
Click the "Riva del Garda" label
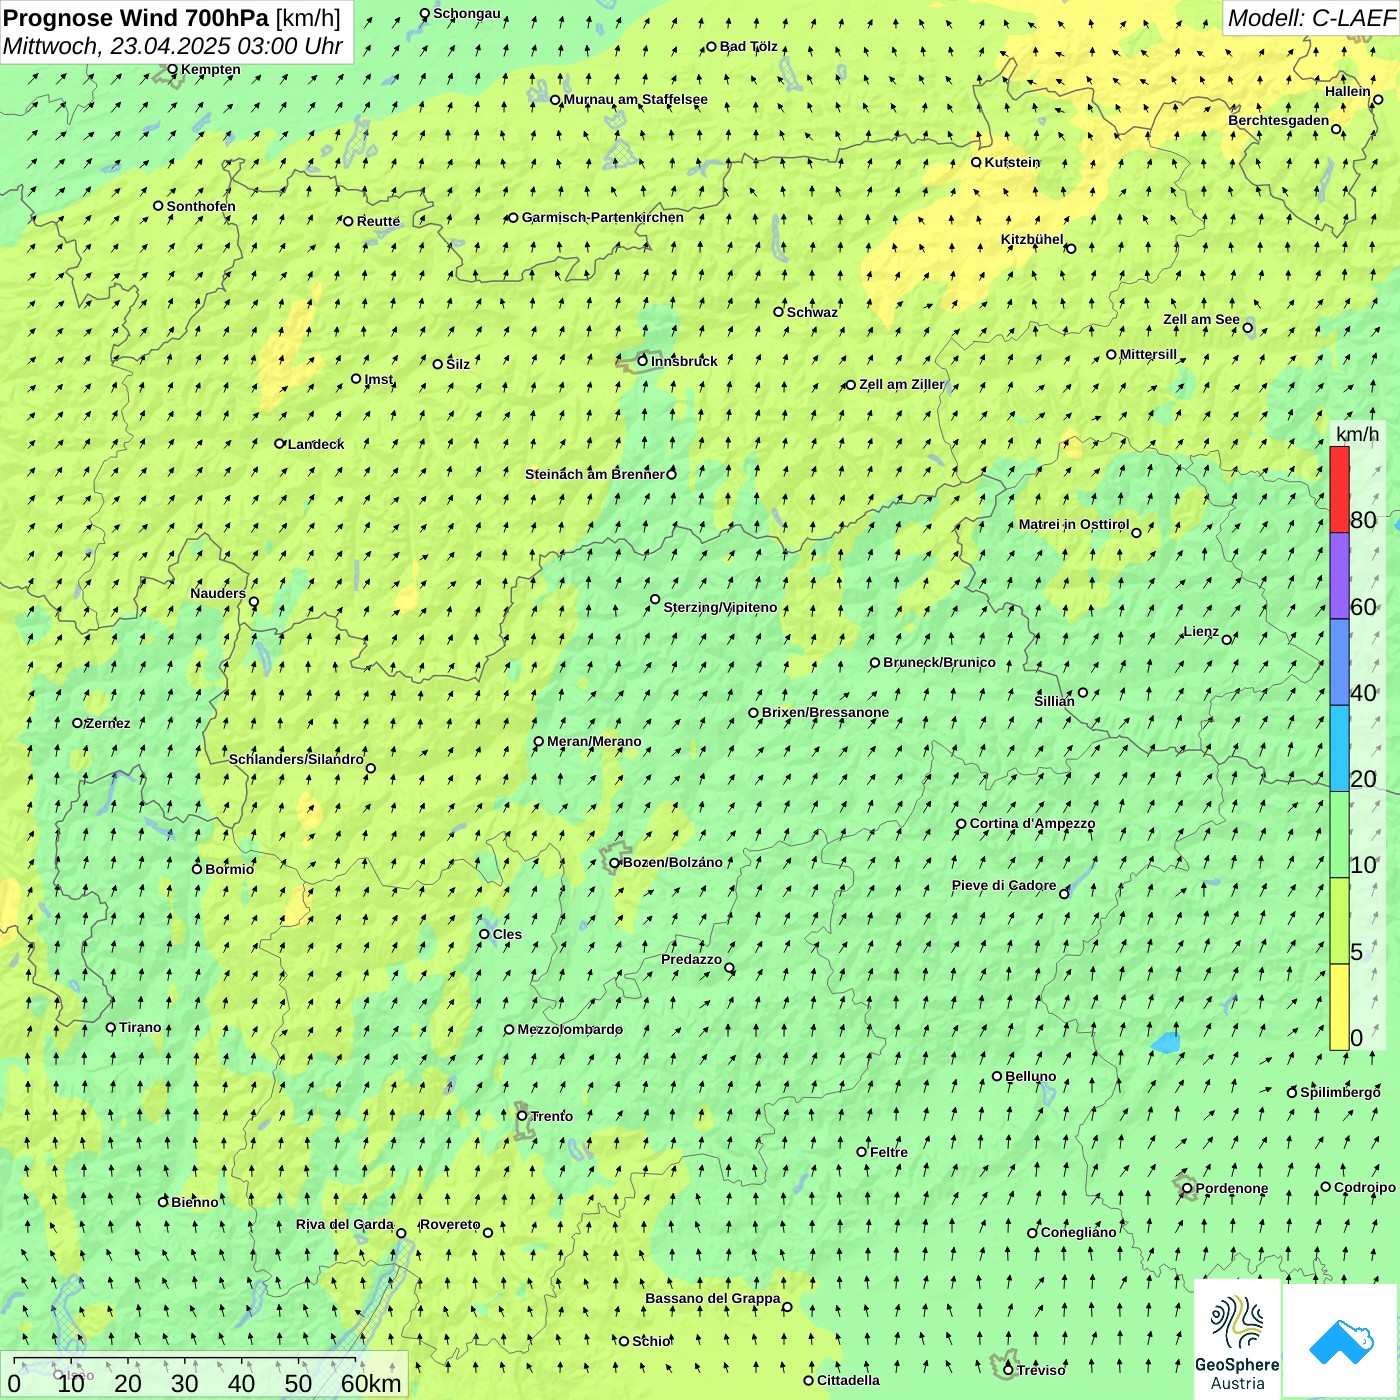pos(345,1225)
